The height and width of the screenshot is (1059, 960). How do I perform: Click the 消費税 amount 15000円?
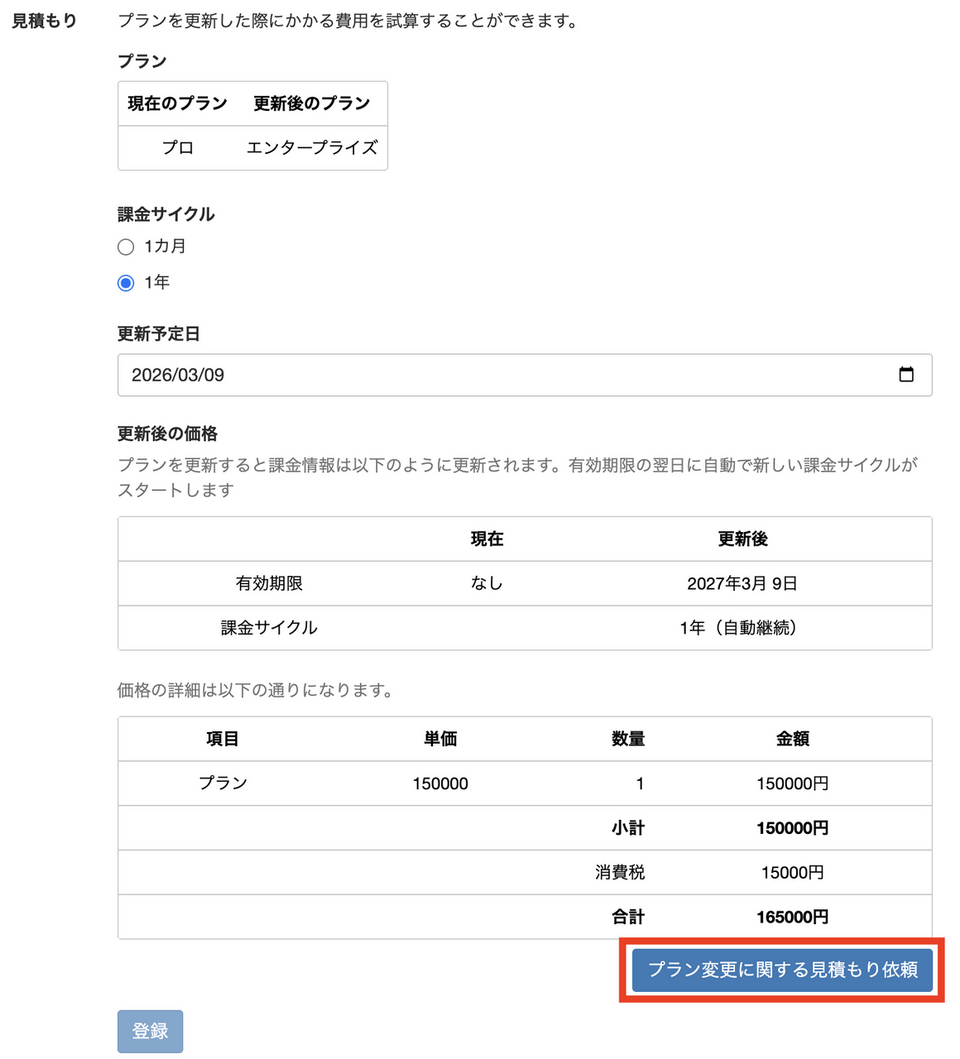792,872
